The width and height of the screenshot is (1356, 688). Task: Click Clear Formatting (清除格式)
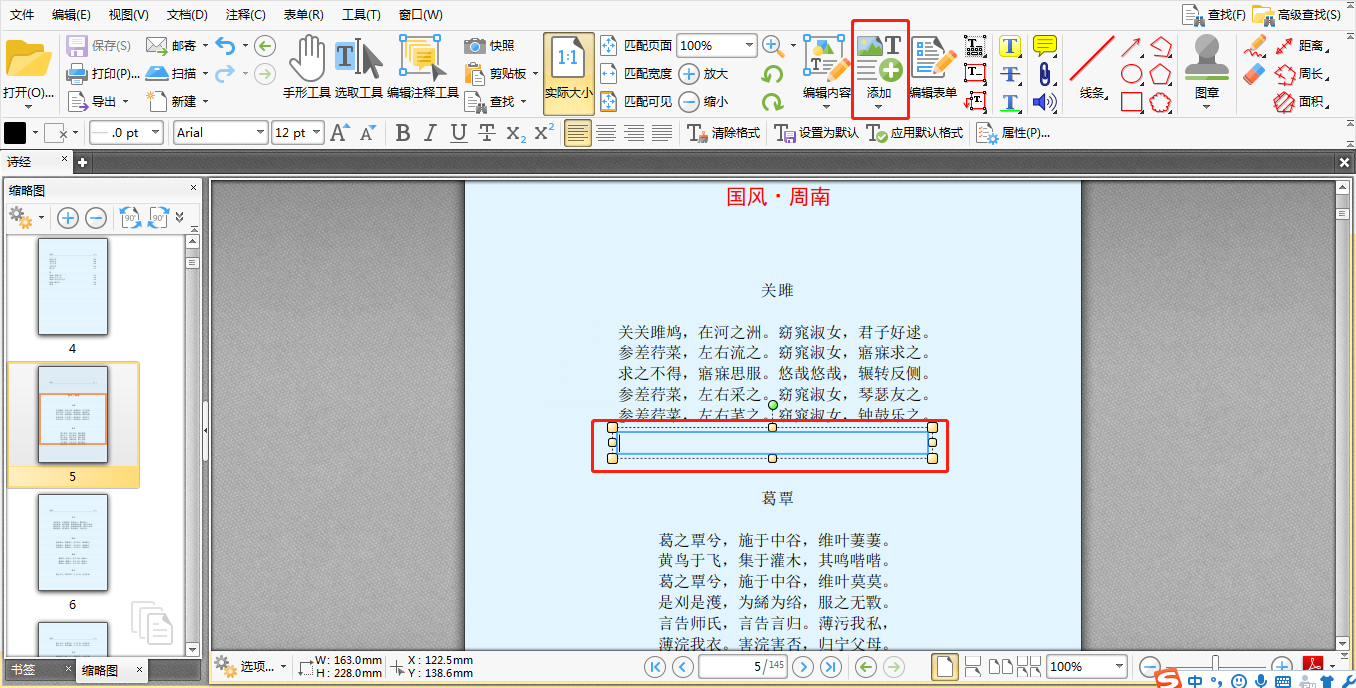coord(725,133)
